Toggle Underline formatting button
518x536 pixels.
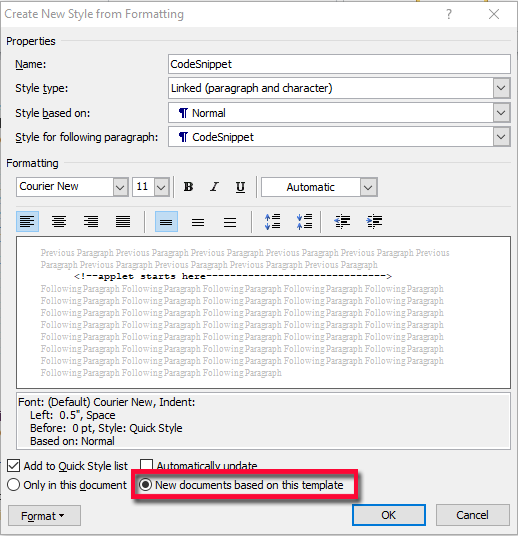point(240,187)
